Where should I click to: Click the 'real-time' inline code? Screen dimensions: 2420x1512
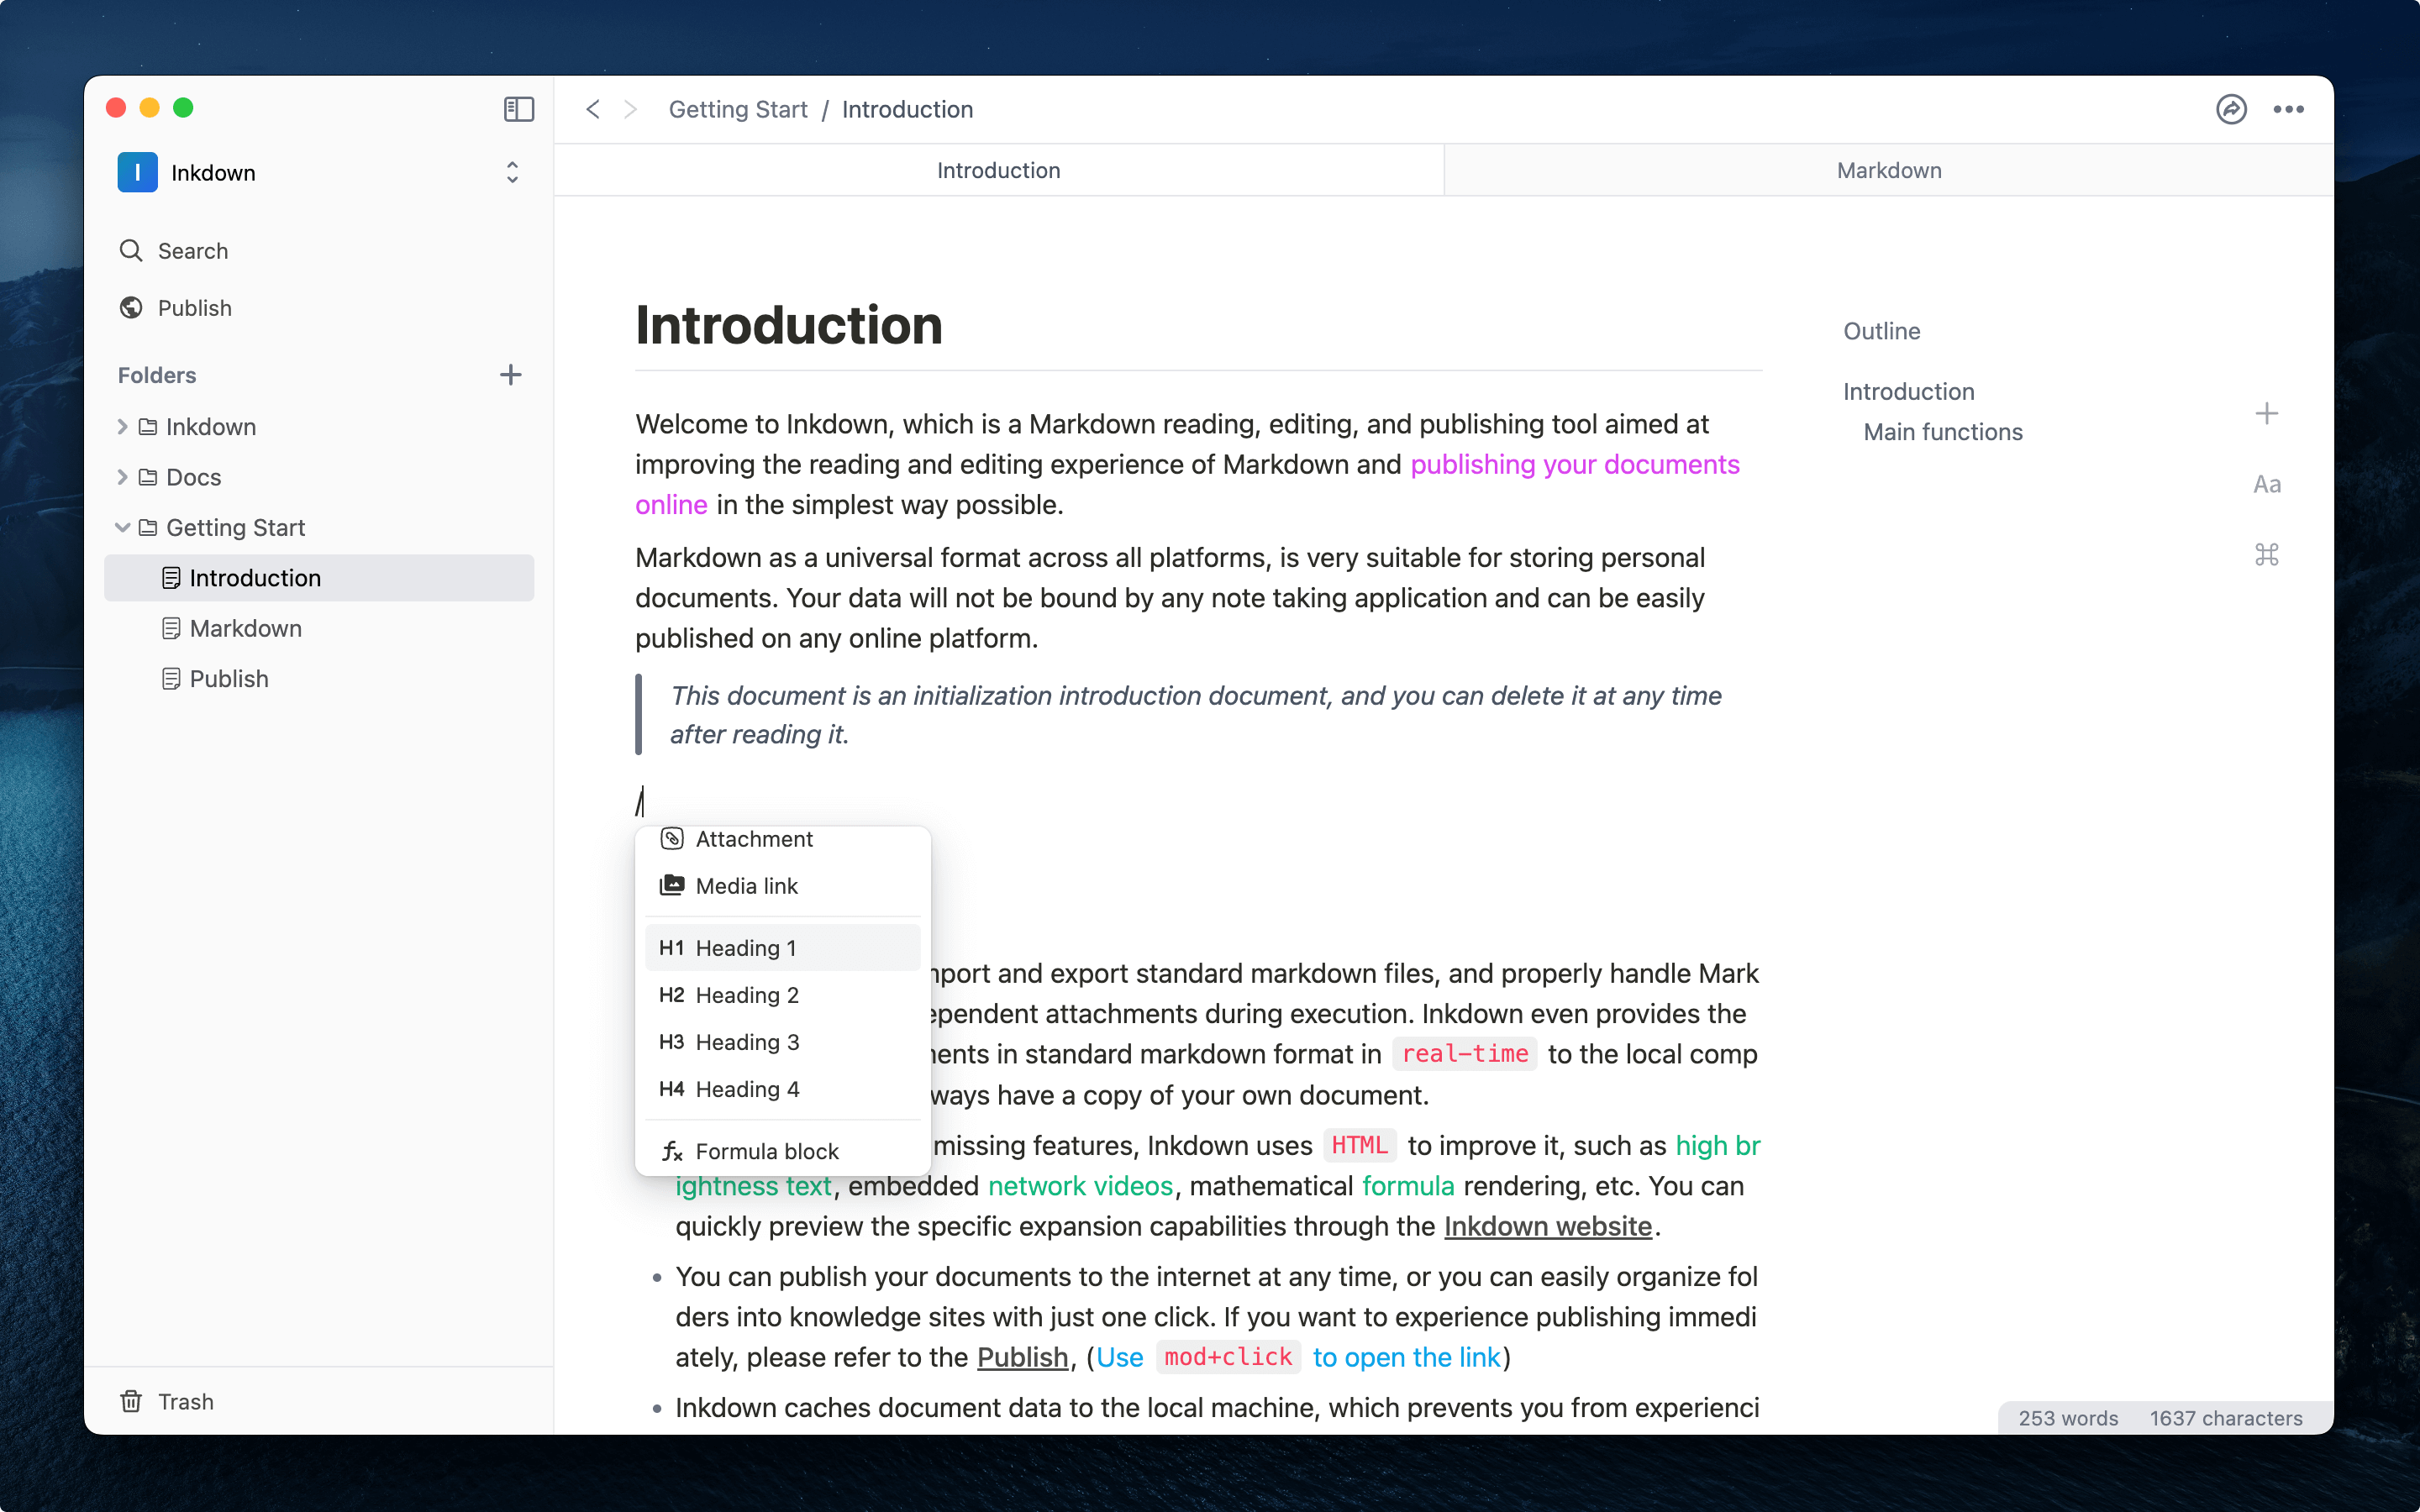pyautogui.click(x=1464, y=1054)
